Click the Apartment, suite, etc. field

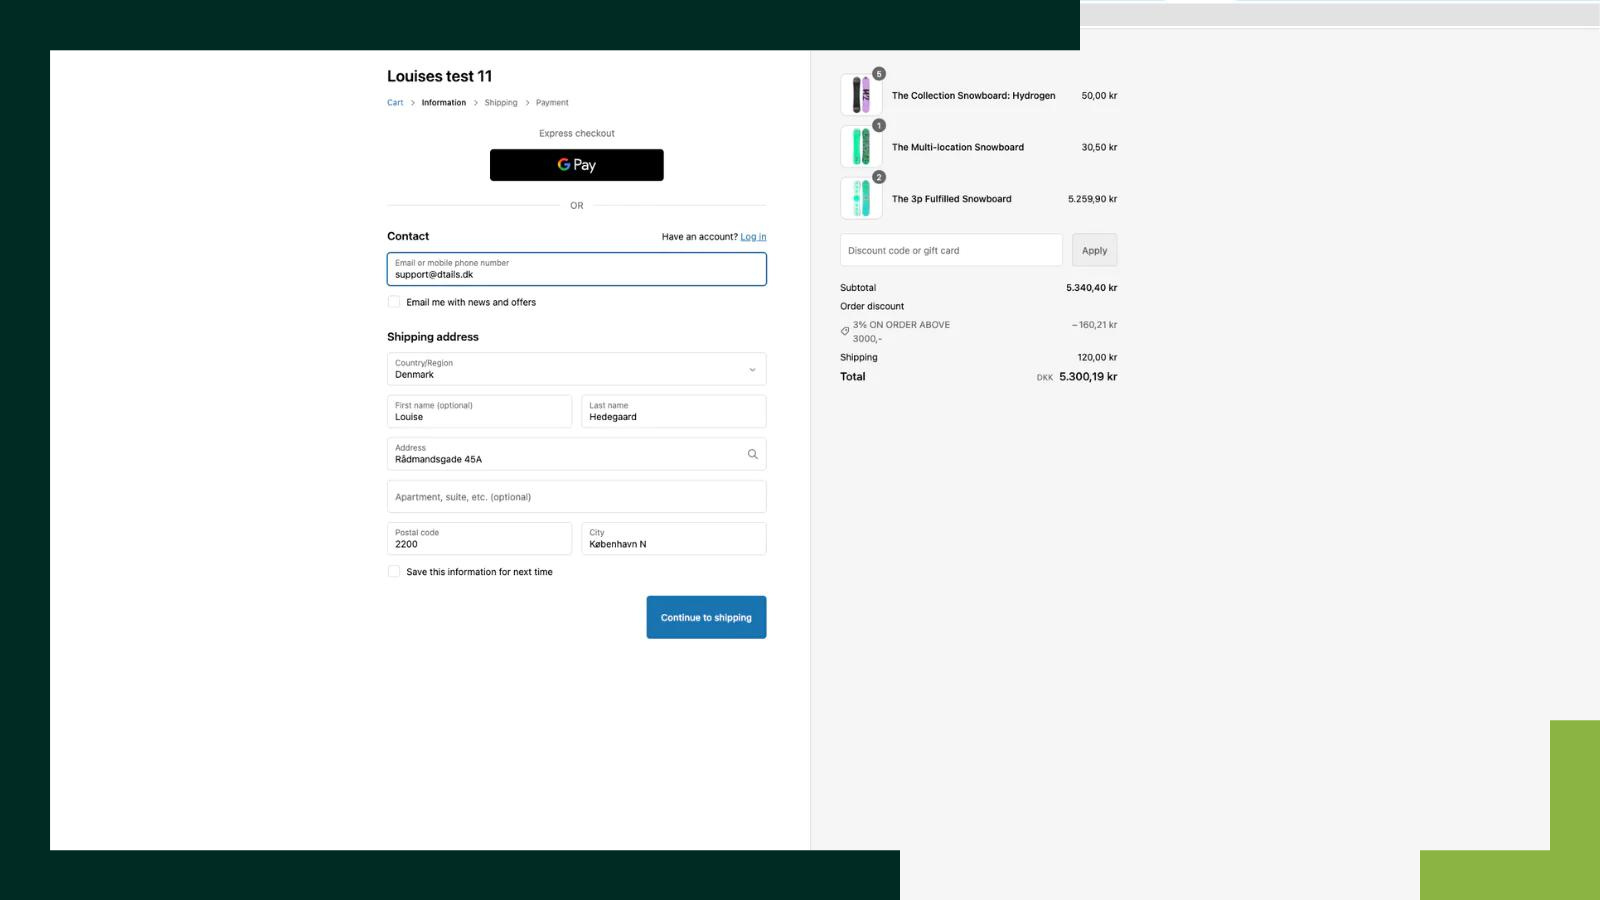pos(576,496)
